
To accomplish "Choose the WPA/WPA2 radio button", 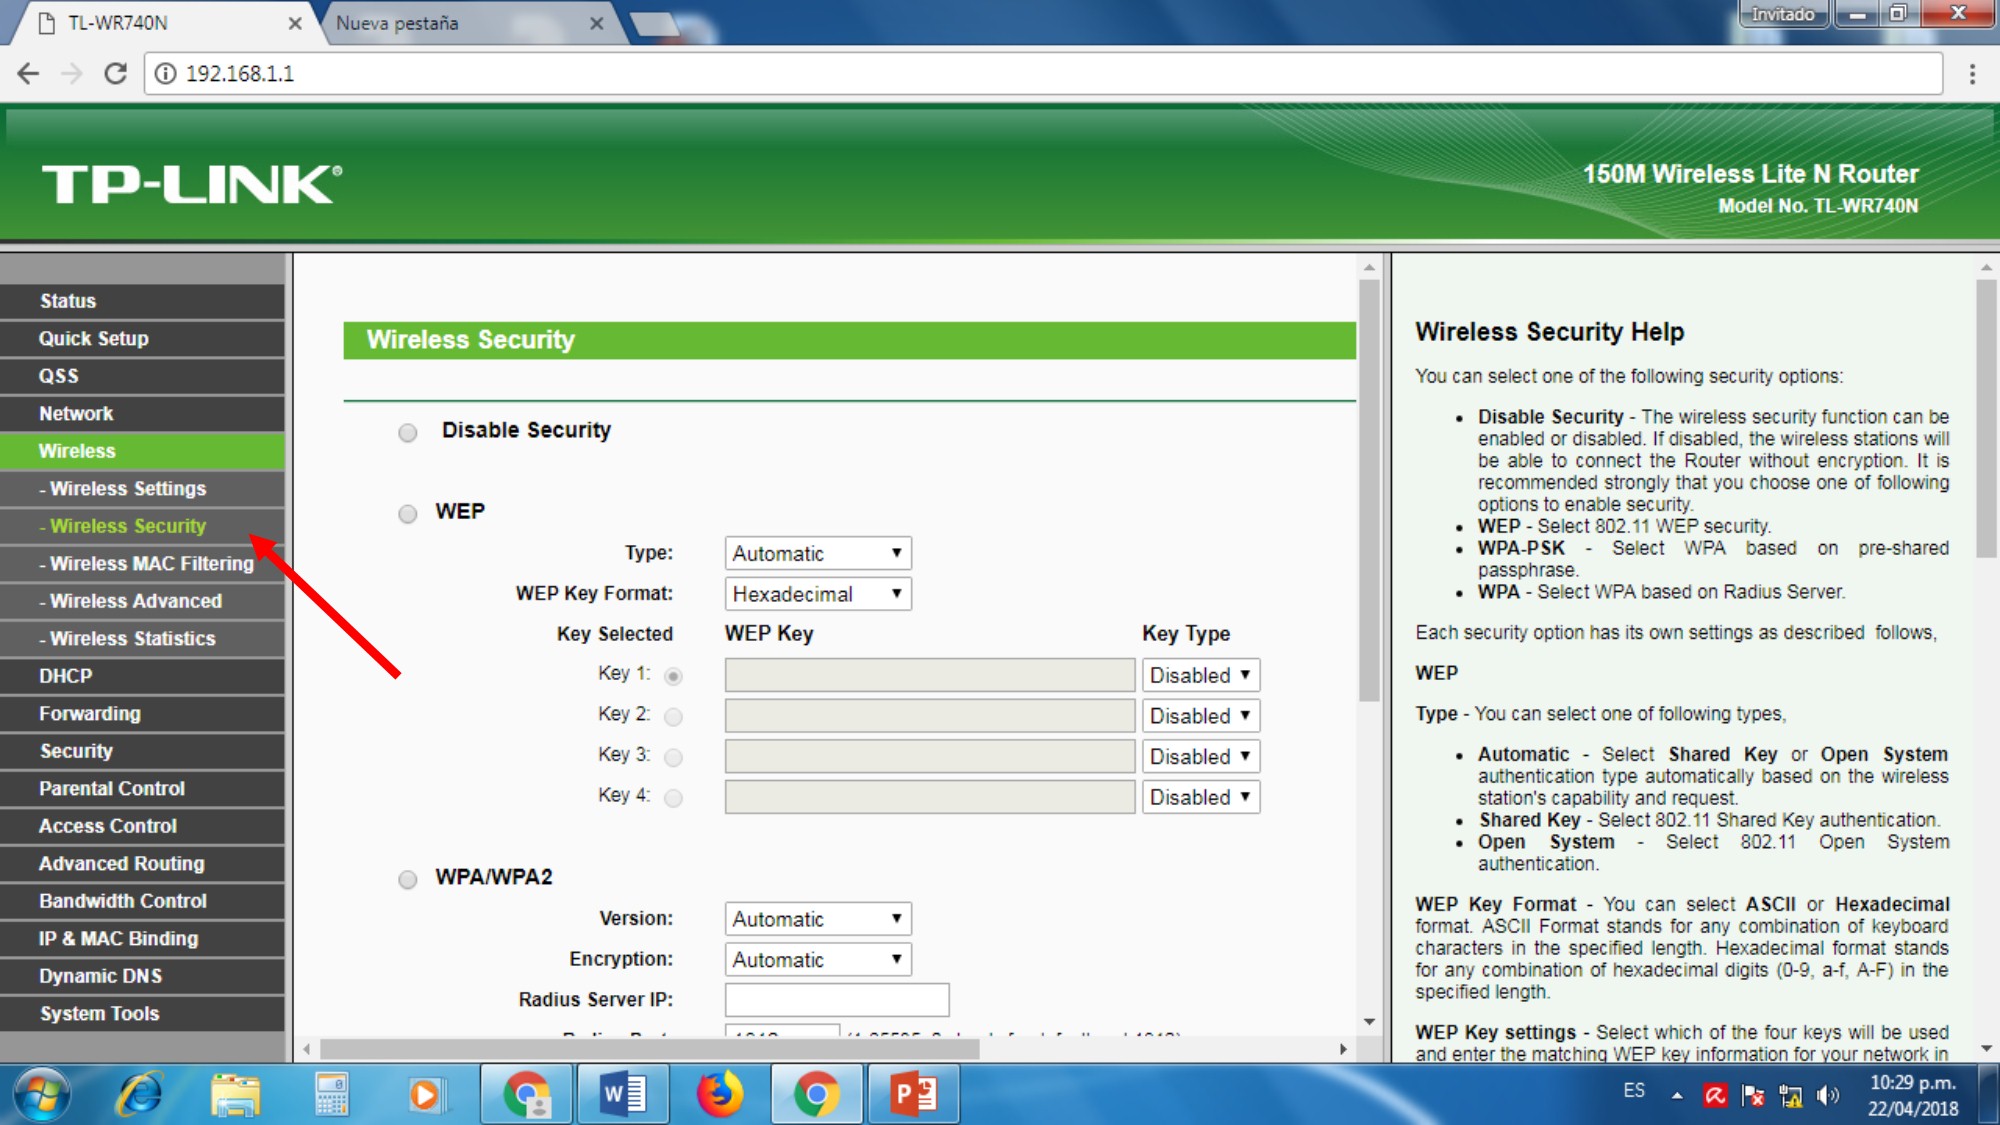I will [x=408, y=880].
